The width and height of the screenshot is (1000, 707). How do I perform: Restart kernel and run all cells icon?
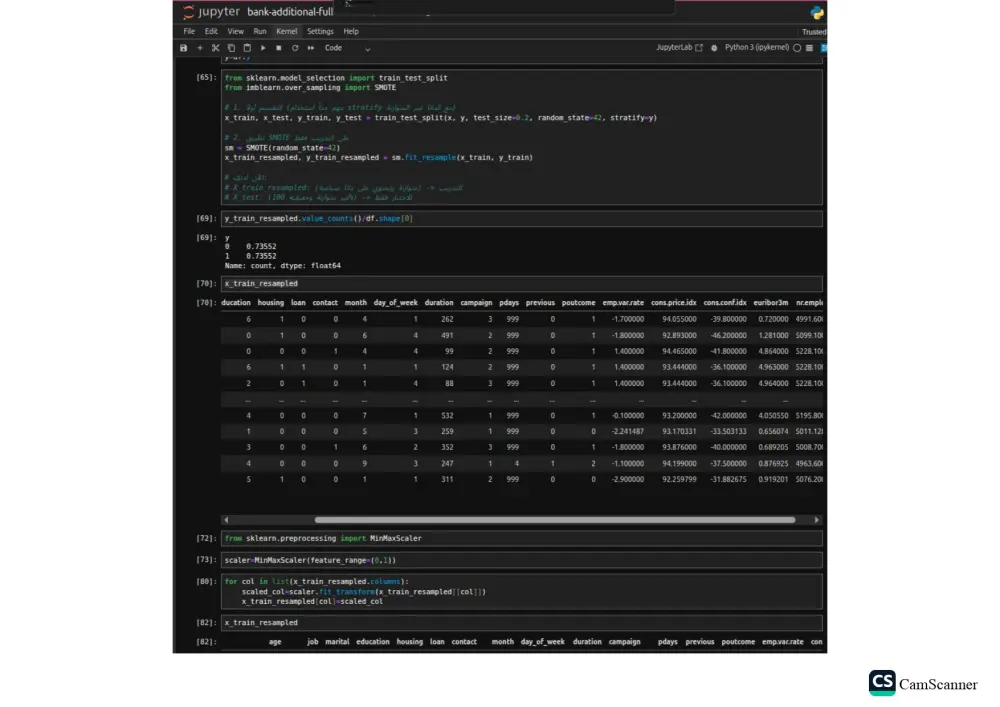[x=311, y=47]
